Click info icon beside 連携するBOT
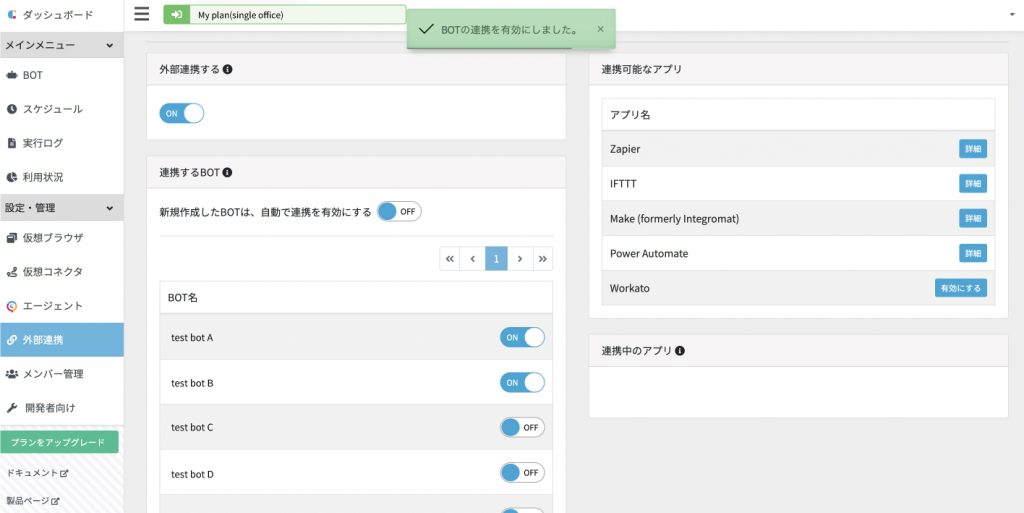Screen dimensions: 1024x513 click(227, 173)
